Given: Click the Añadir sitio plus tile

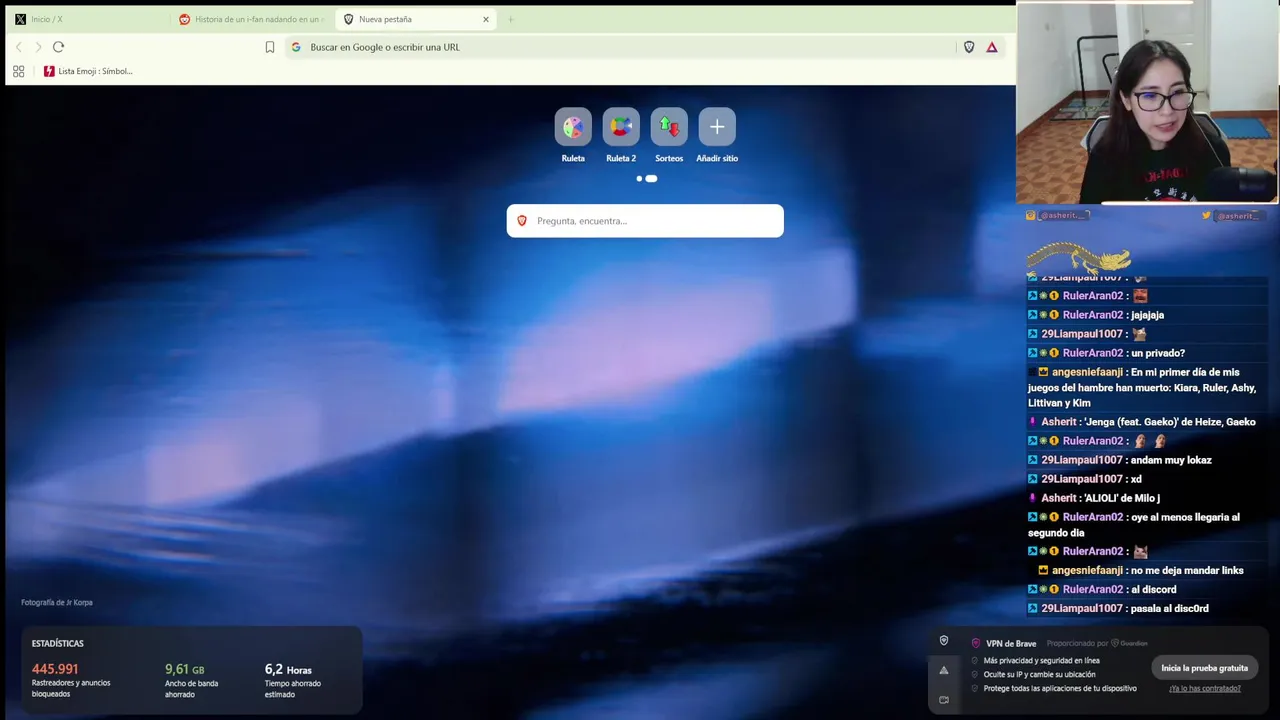Looking at the screenshot, I should point(717,127).
